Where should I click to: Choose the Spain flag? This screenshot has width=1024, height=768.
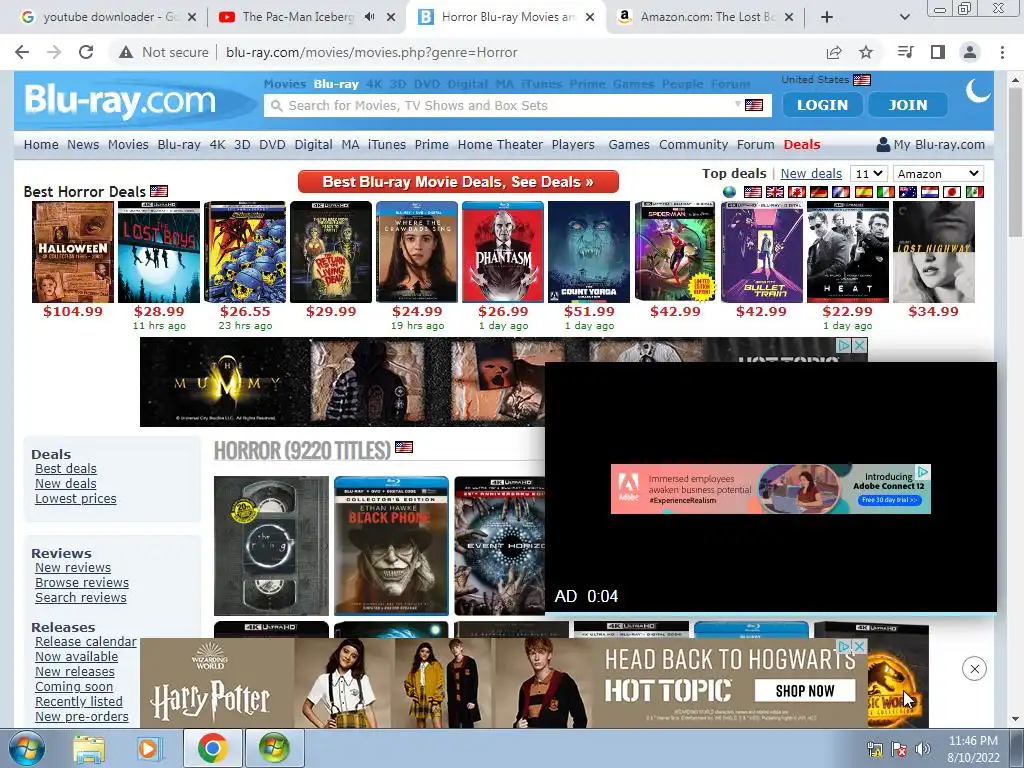pyautogui.click(x=863, y=192)
